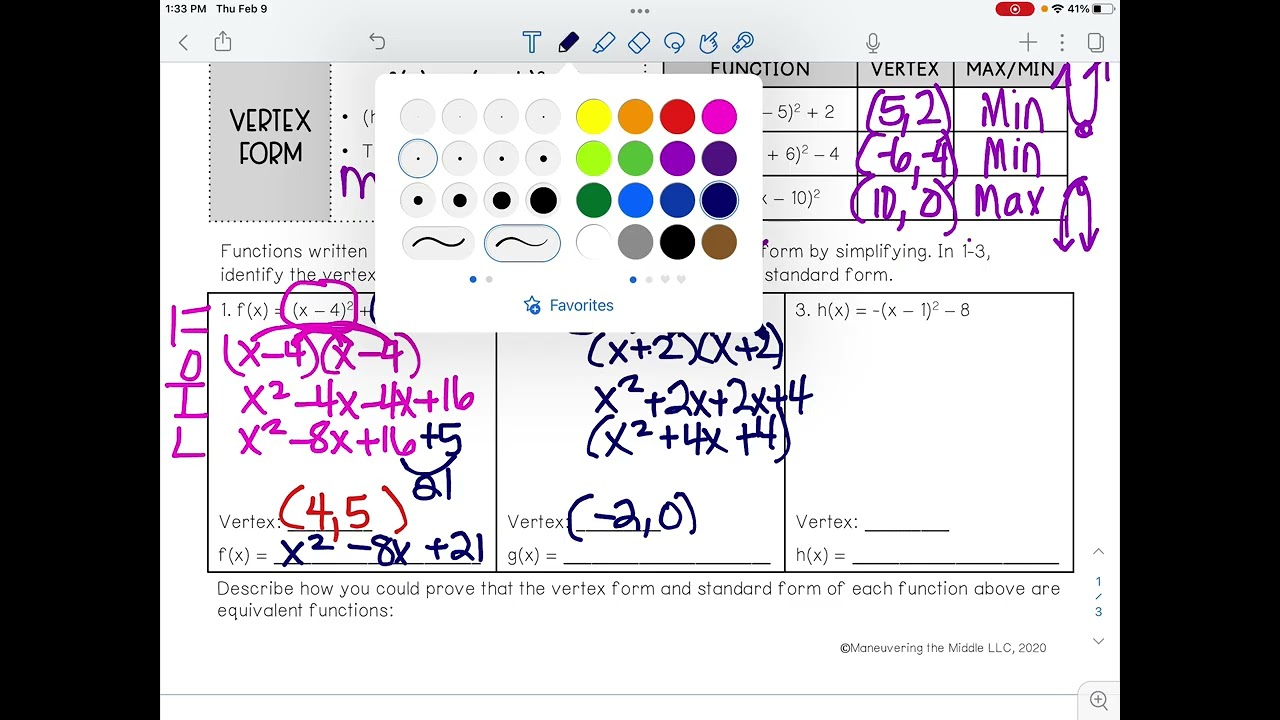Screen dimensions: 1280x720
Task: Jump to the next page with down chevron
Action: [x=1098, y=641]
